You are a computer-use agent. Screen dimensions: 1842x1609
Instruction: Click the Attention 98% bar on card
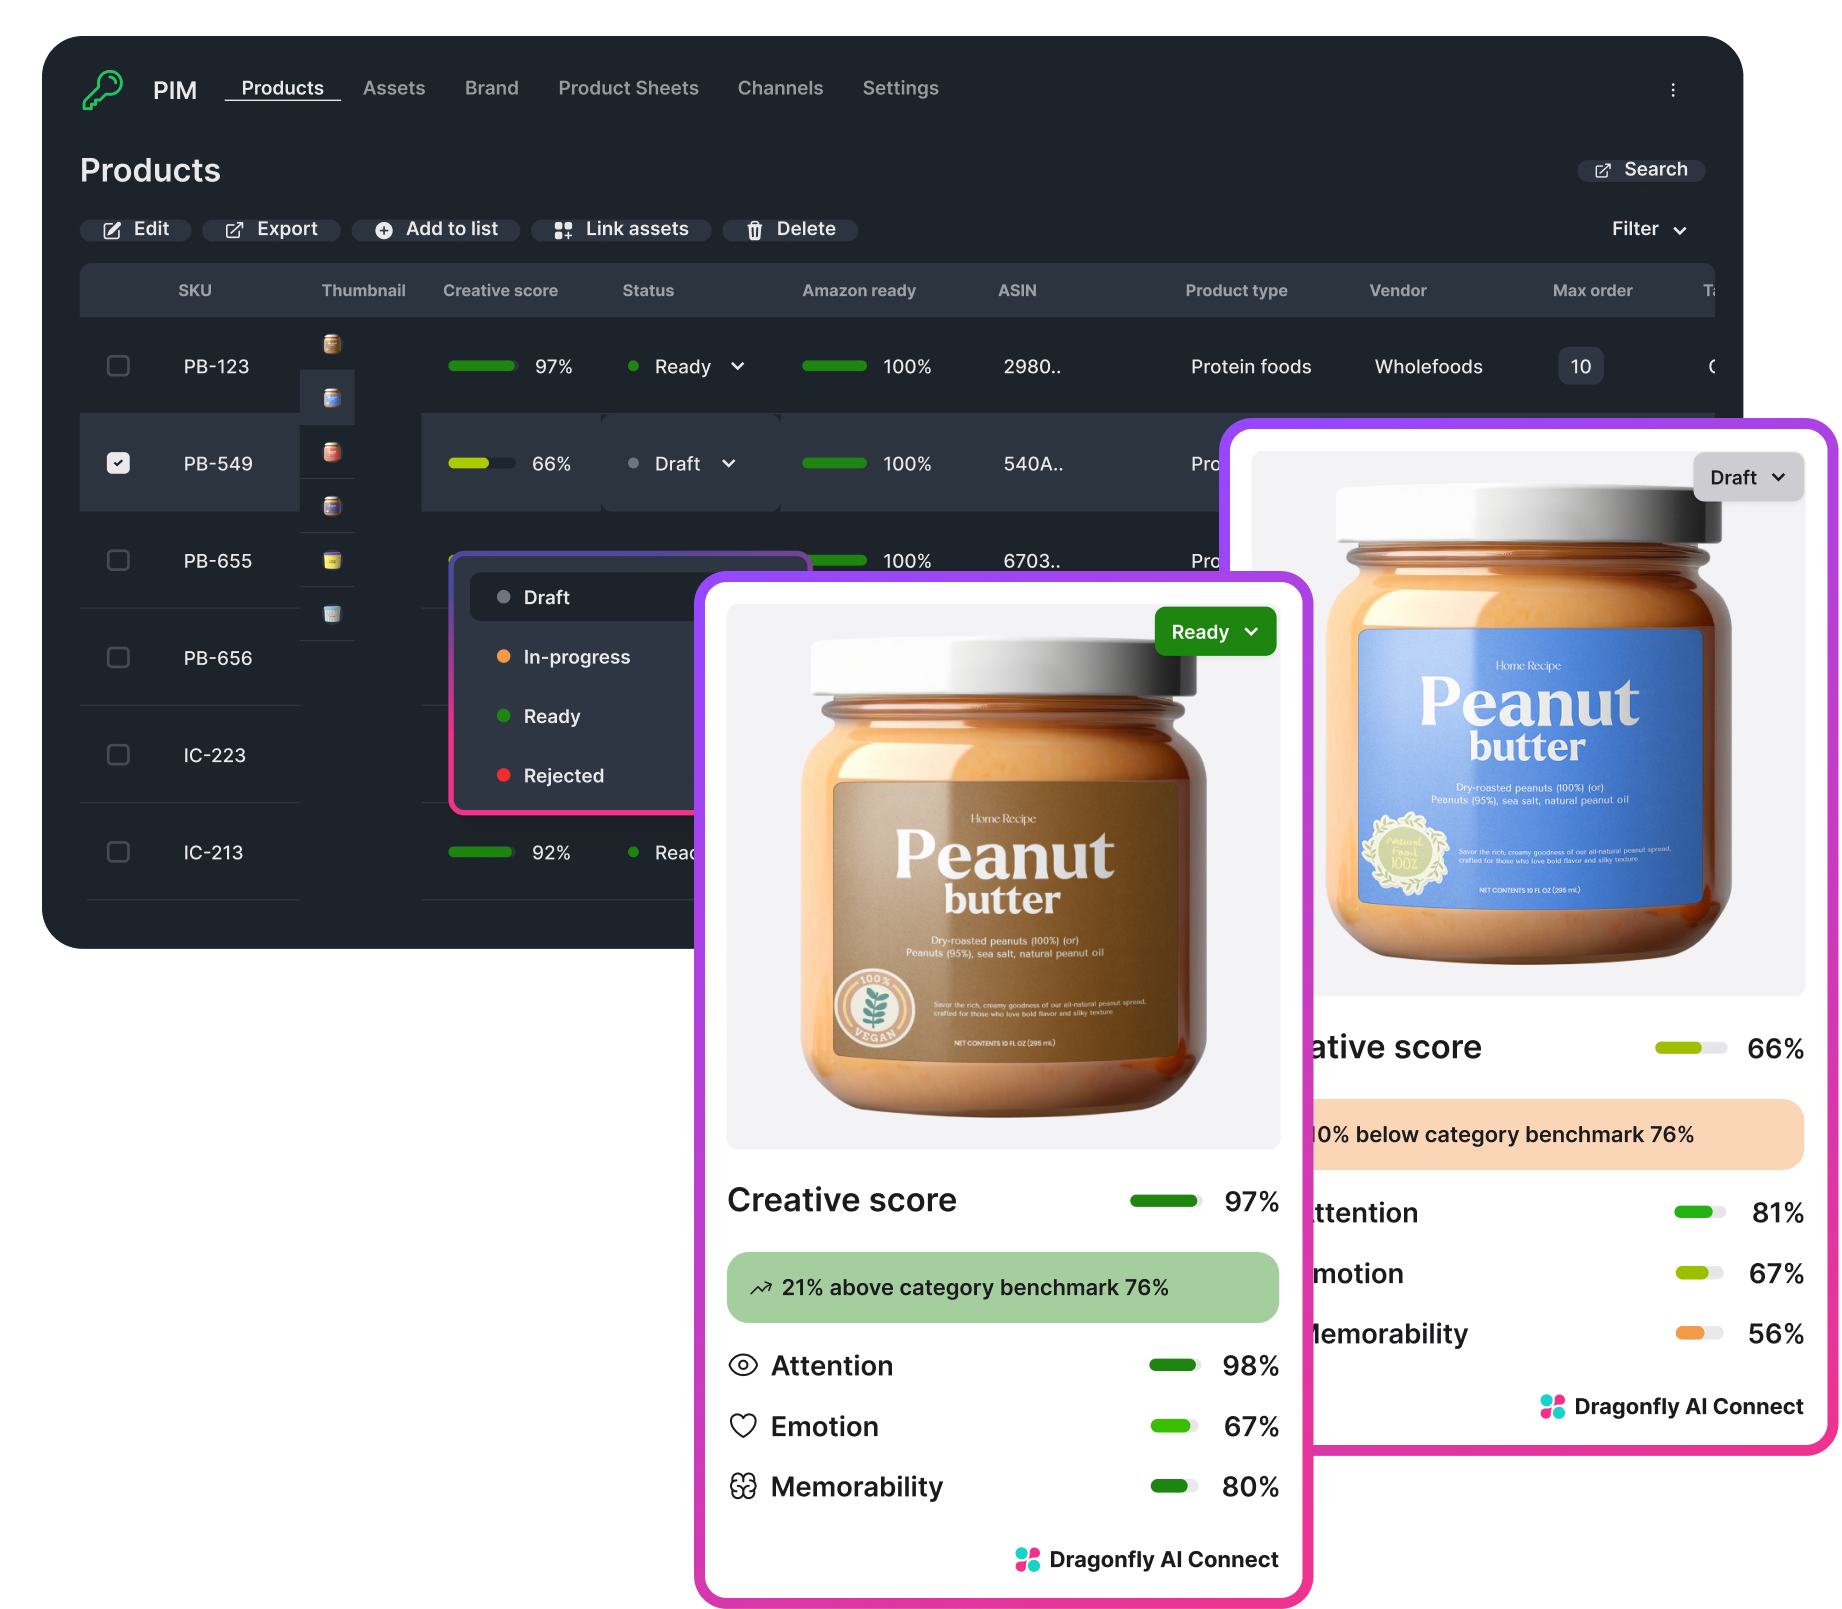pyautogui.click(x=1174, y=1365)
